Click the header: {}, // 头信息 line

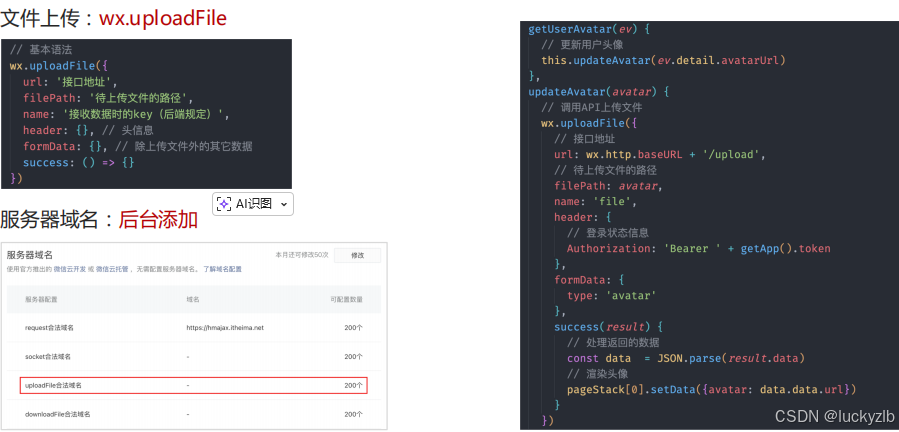click(88, 130)
